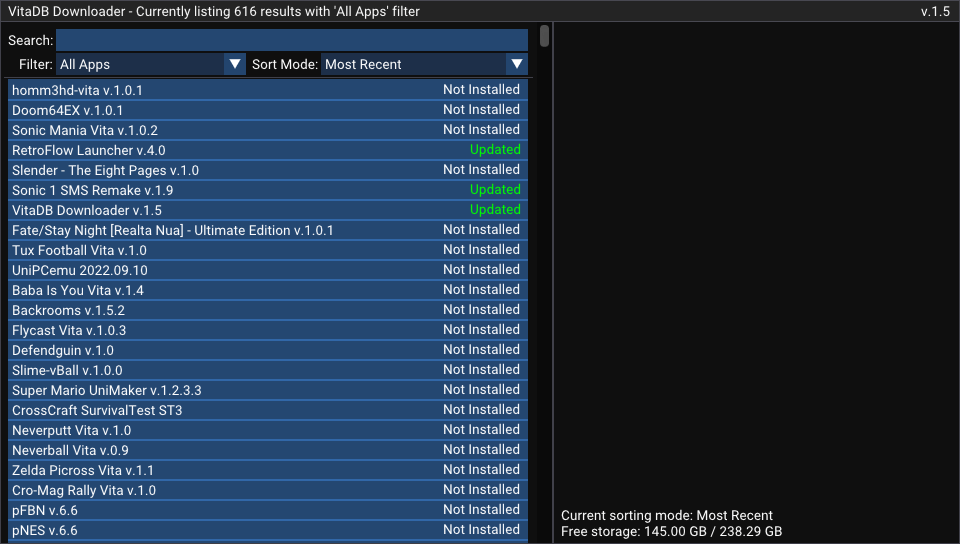Click the Filter dropdown arrow icon
This screenshot has height=544, width=960.
click(x=234, y=64)
